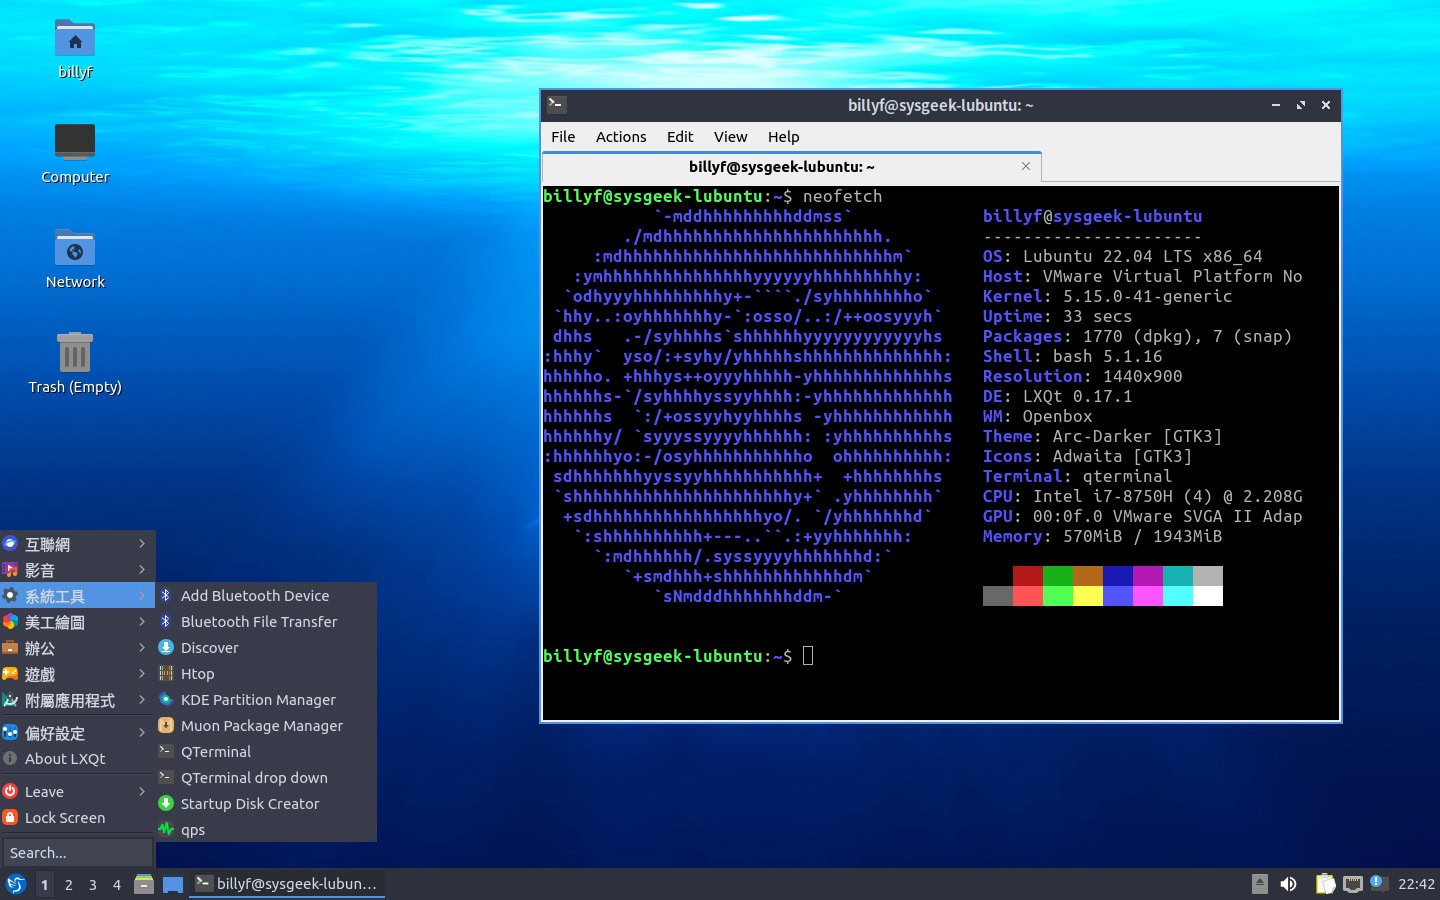This screenshot has width=1440, height=900.
Task: Launch Htop from the menu
Action: 266,673
